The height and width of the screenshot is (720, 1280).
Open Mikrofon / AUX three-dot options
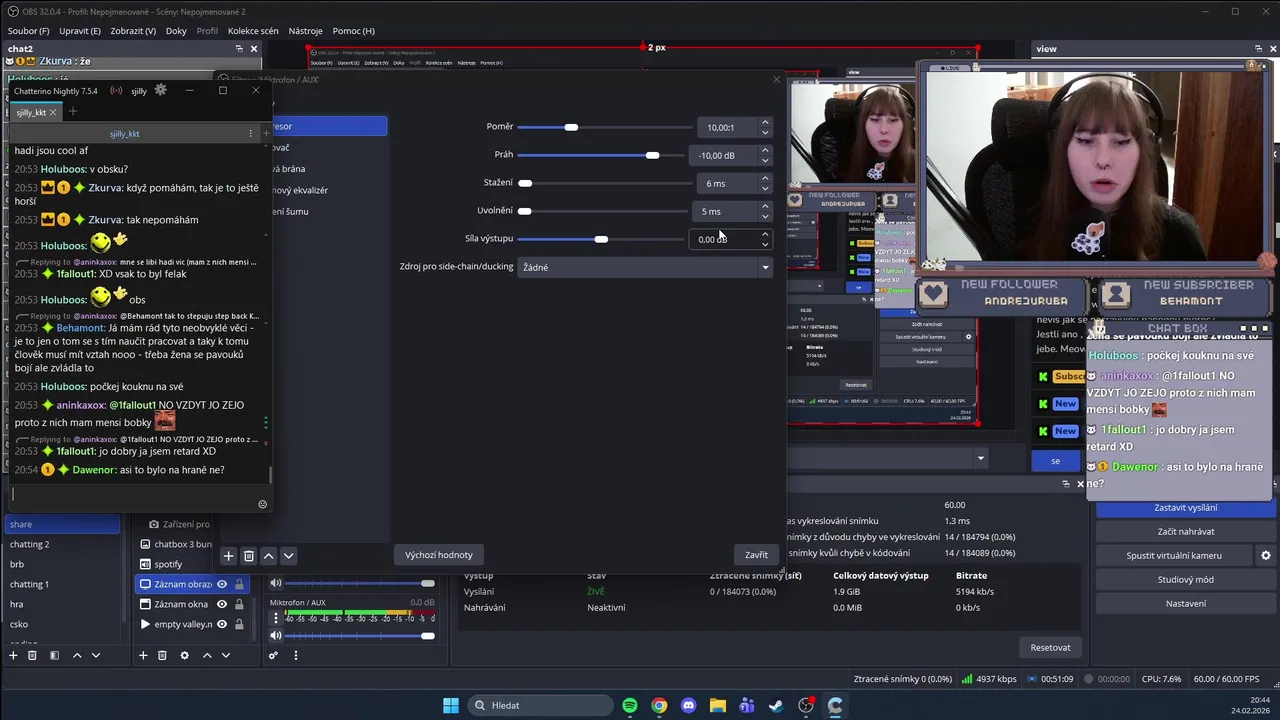pyautogui.click(x=276, y=618)
